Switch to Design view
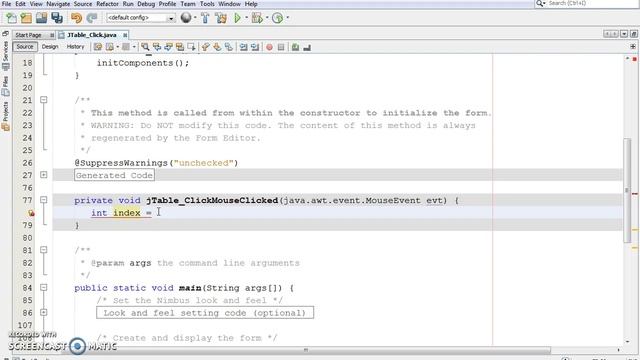Image resolution: width=640 pixels, height=360 pixels. (x=50, y=47)
